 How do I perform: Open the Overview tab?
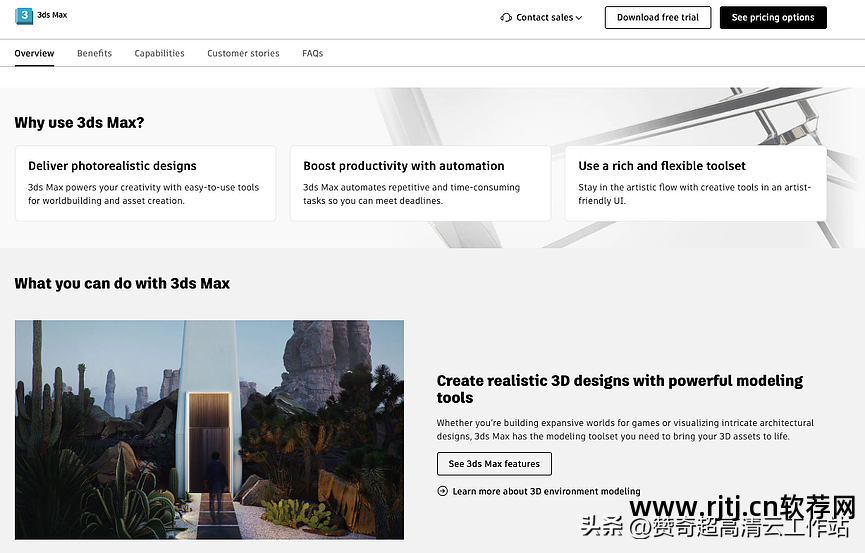point(34,54)
